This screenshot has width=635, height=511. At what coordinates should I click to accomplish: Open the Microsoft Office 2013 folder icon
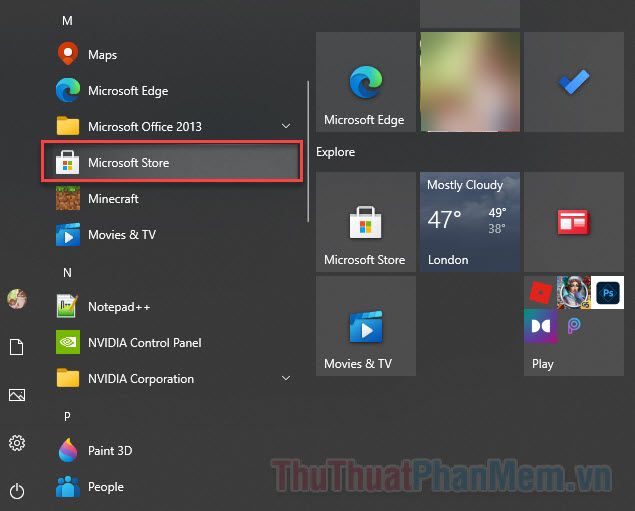click(68, 126)
